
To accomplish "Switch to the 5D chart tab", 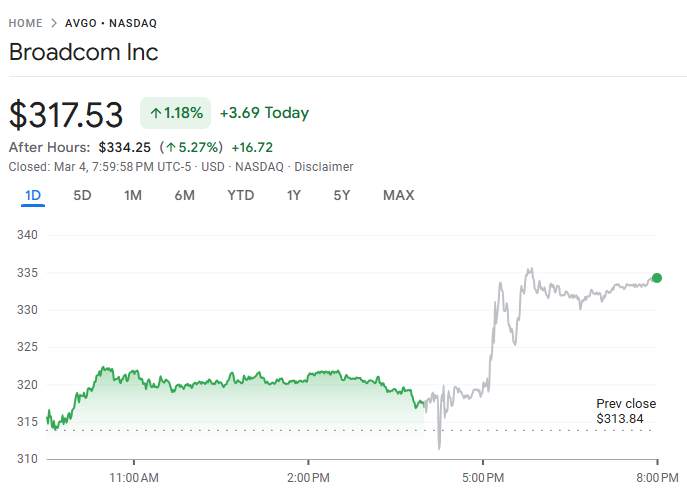I will [82, 195].
